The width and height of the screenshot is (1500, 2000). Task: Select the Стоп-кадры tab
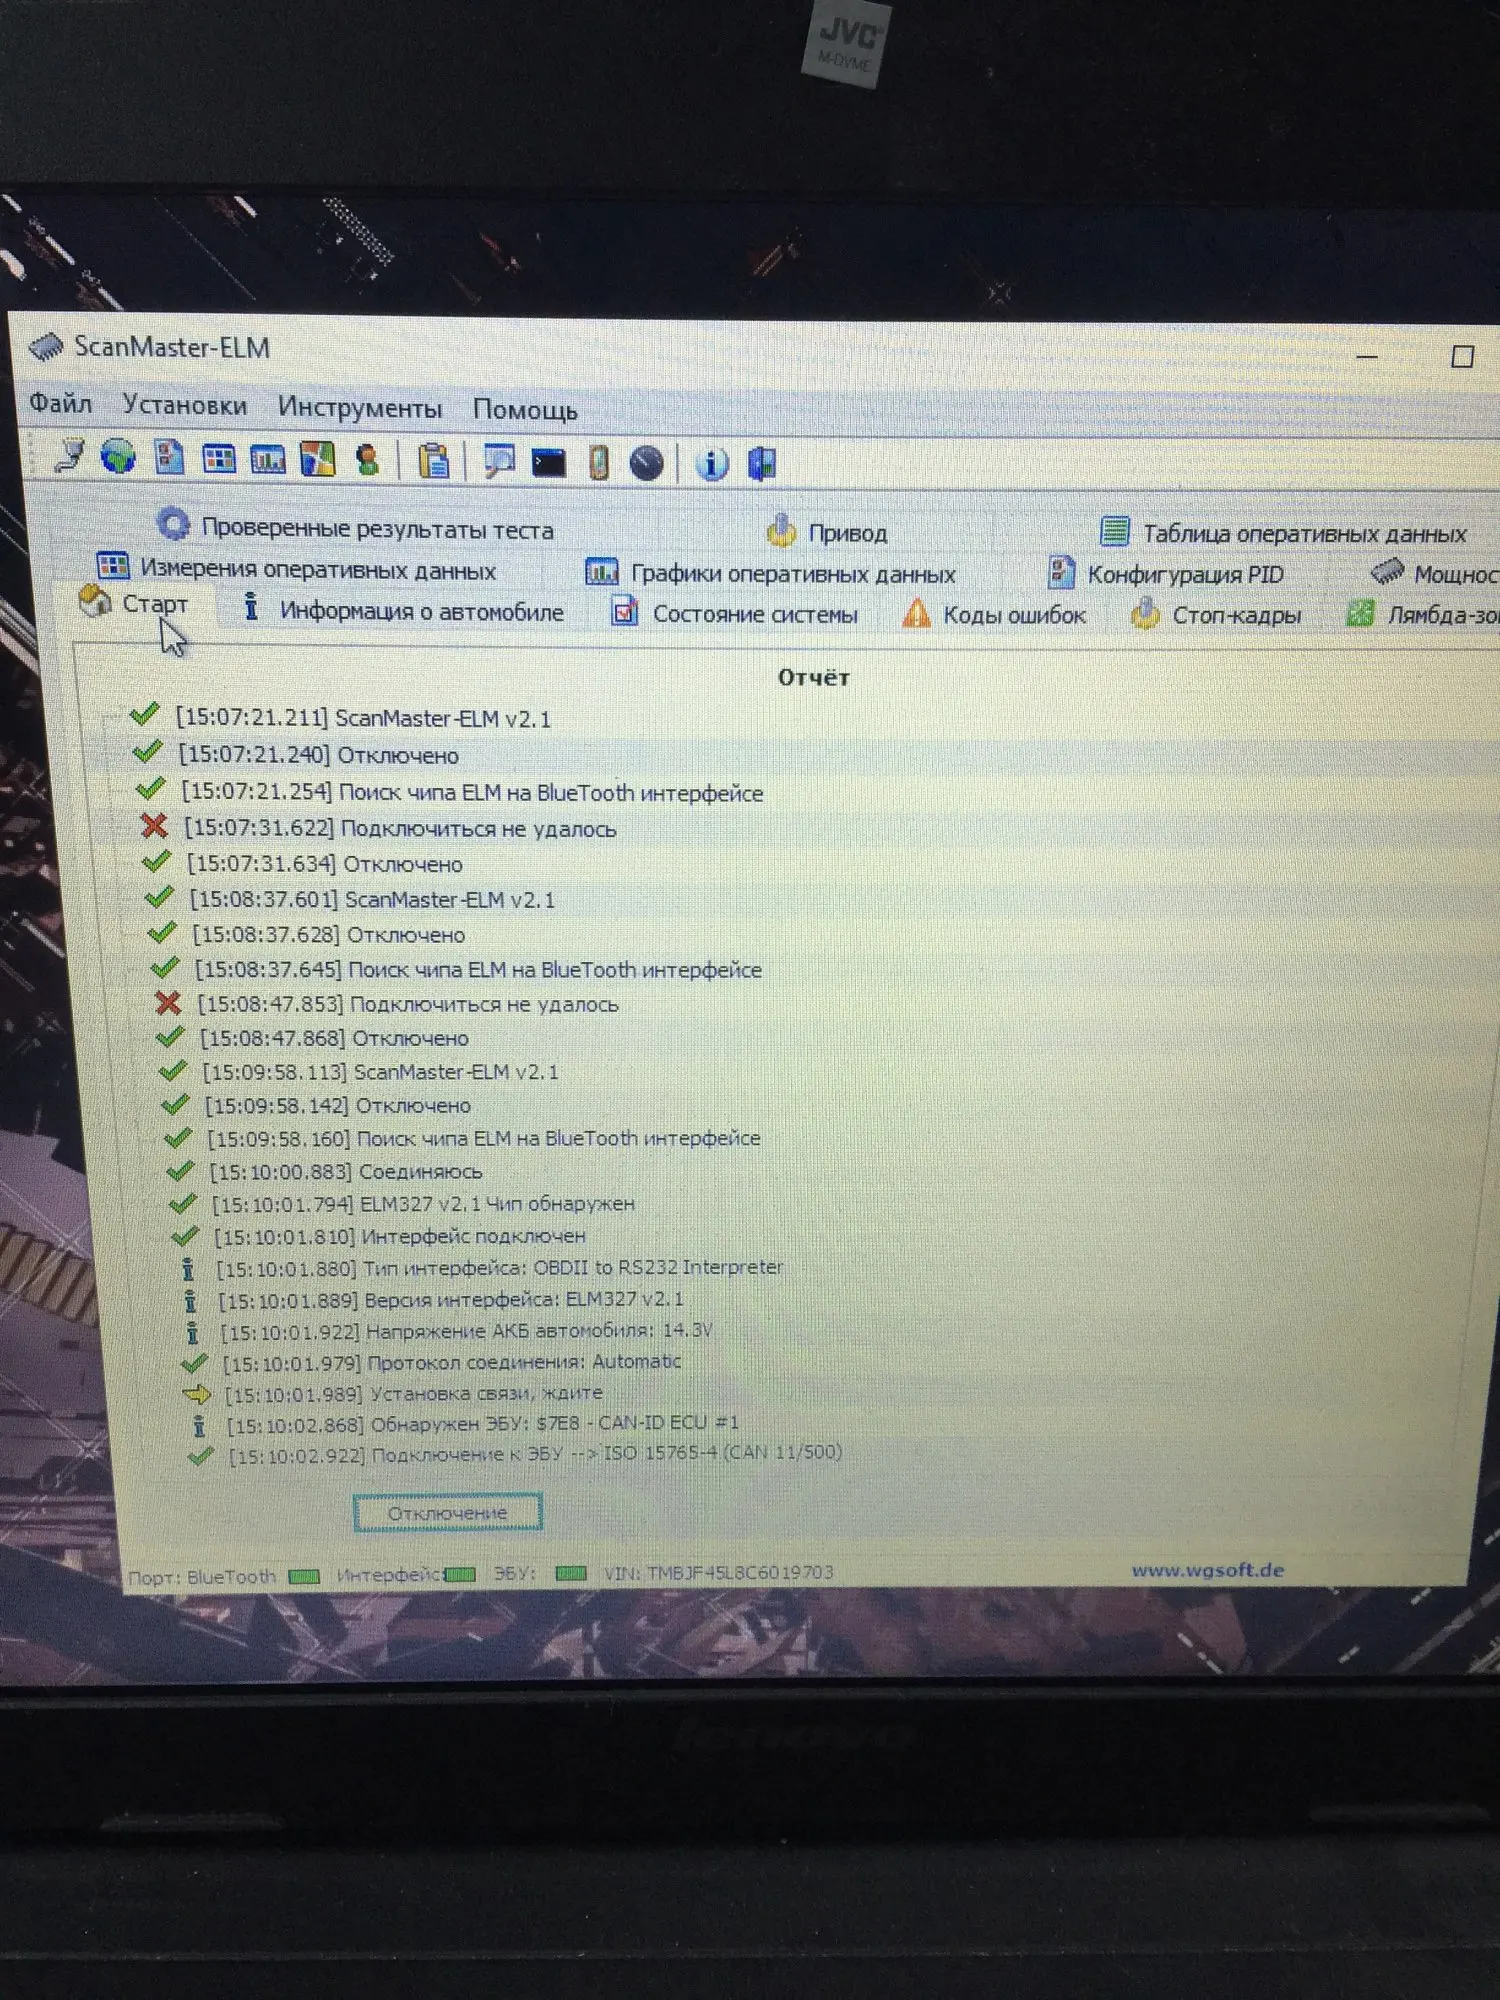1216,615
